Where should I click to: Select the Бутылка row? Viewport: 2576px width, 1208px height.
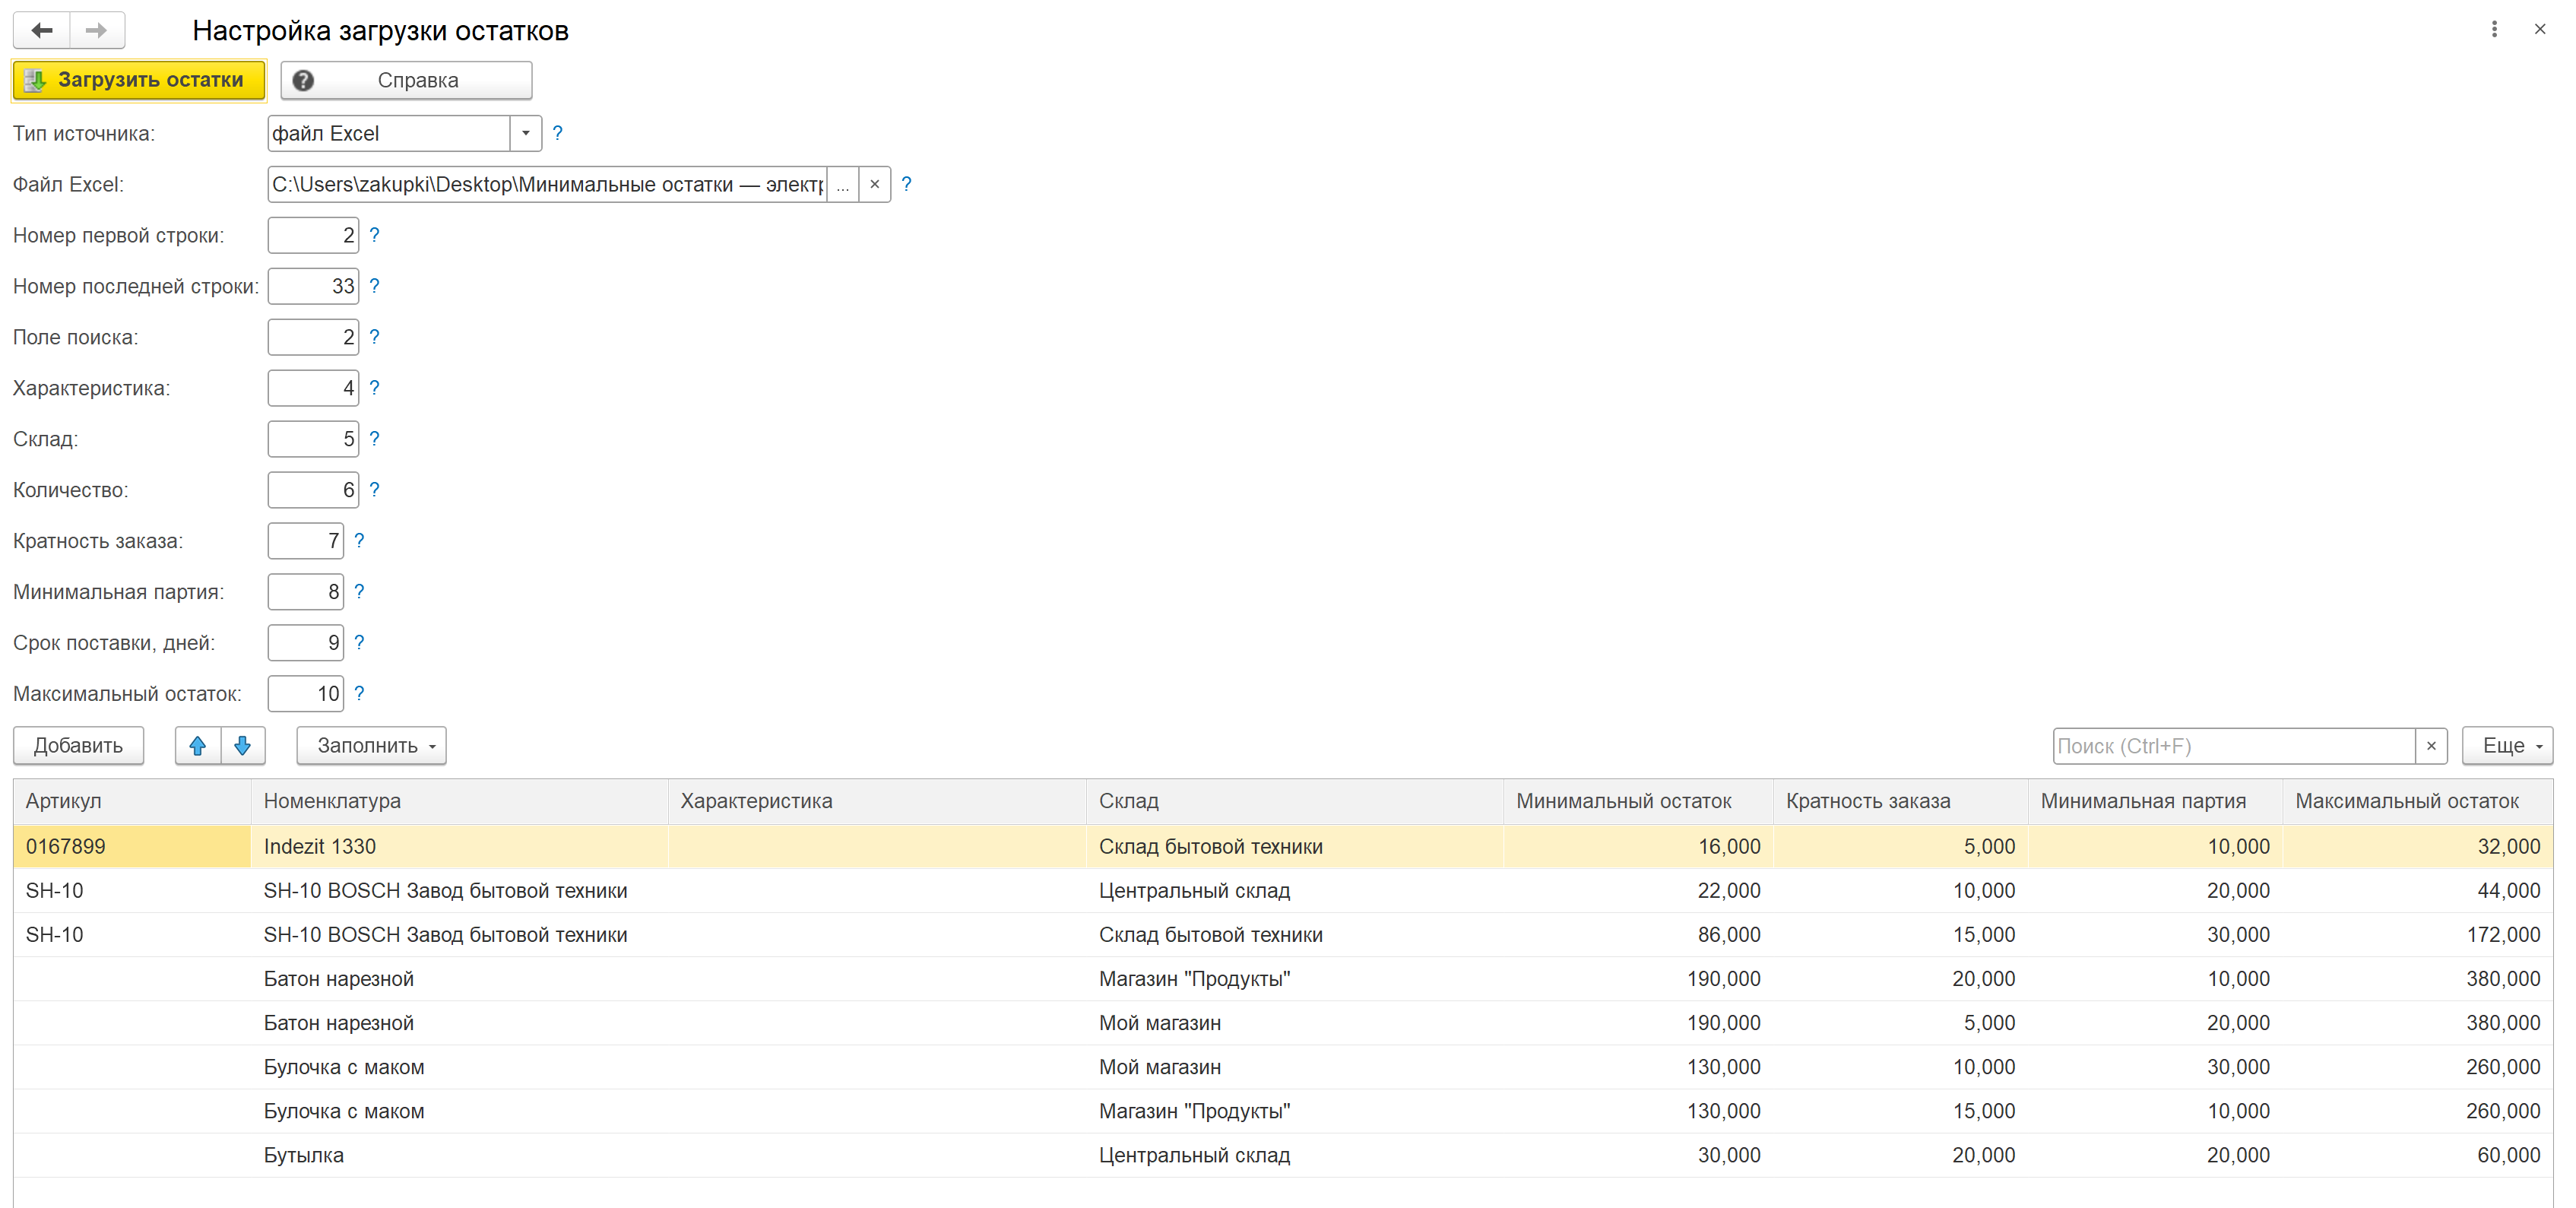coord(1283,1155)
